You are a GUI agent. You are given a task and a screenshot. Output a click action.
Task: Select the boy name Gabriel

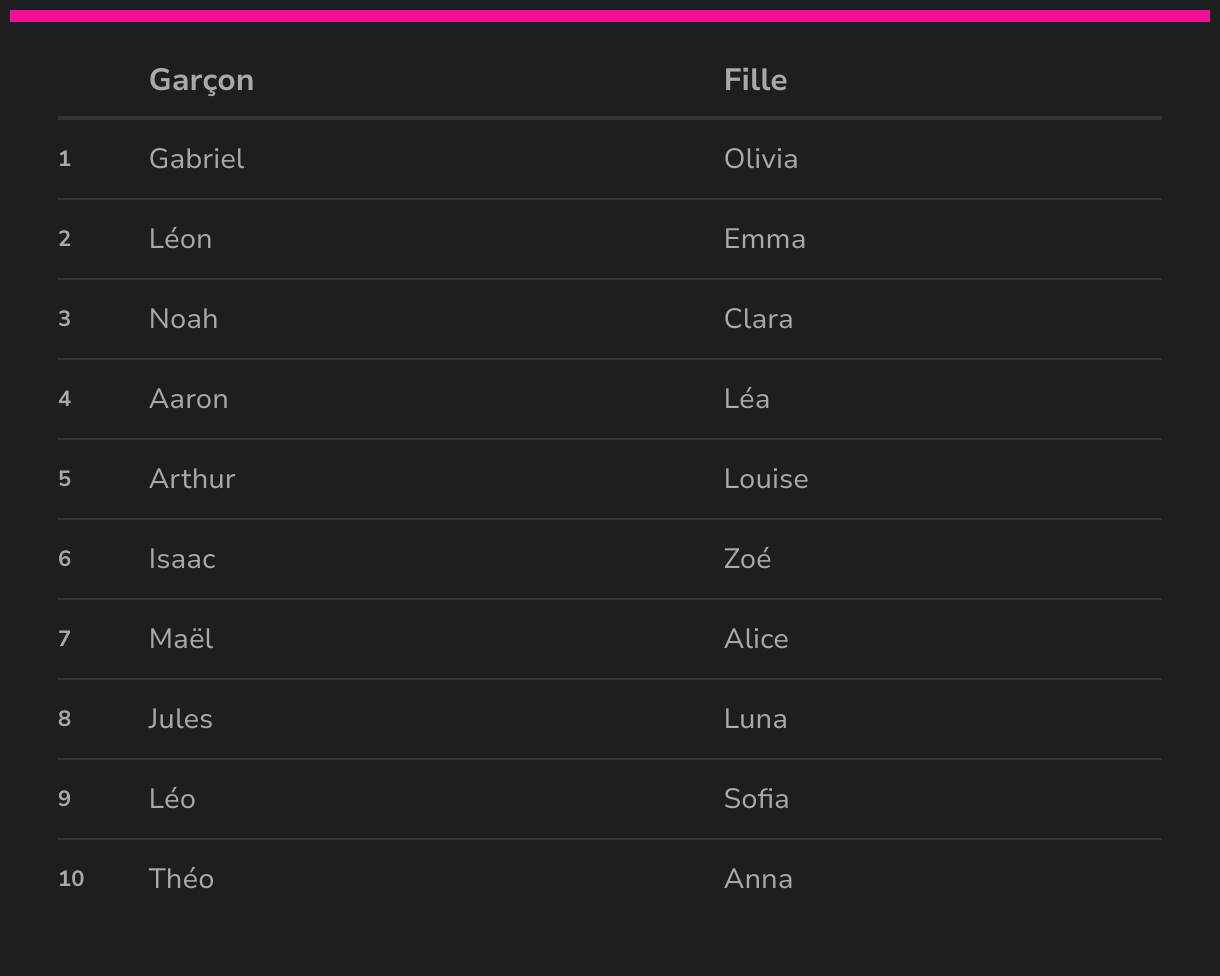[196, 159]
